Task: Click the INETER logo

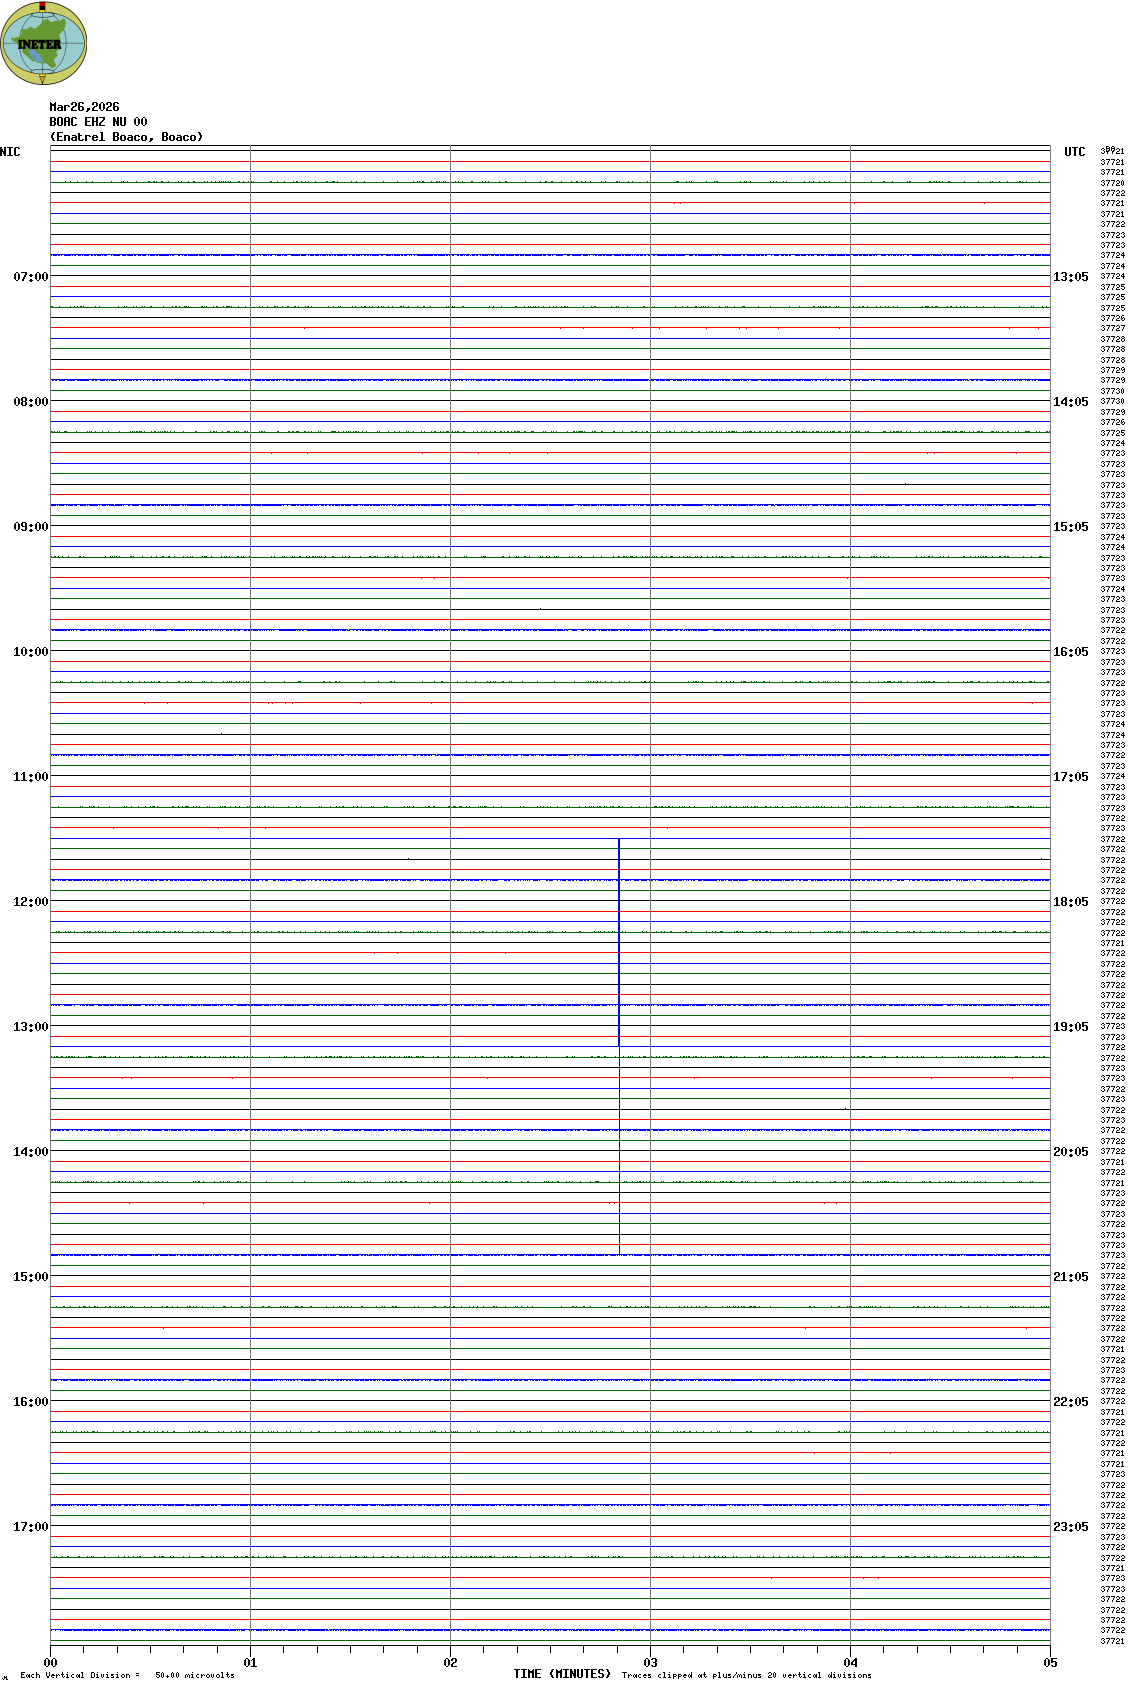Action: (43, 43)
